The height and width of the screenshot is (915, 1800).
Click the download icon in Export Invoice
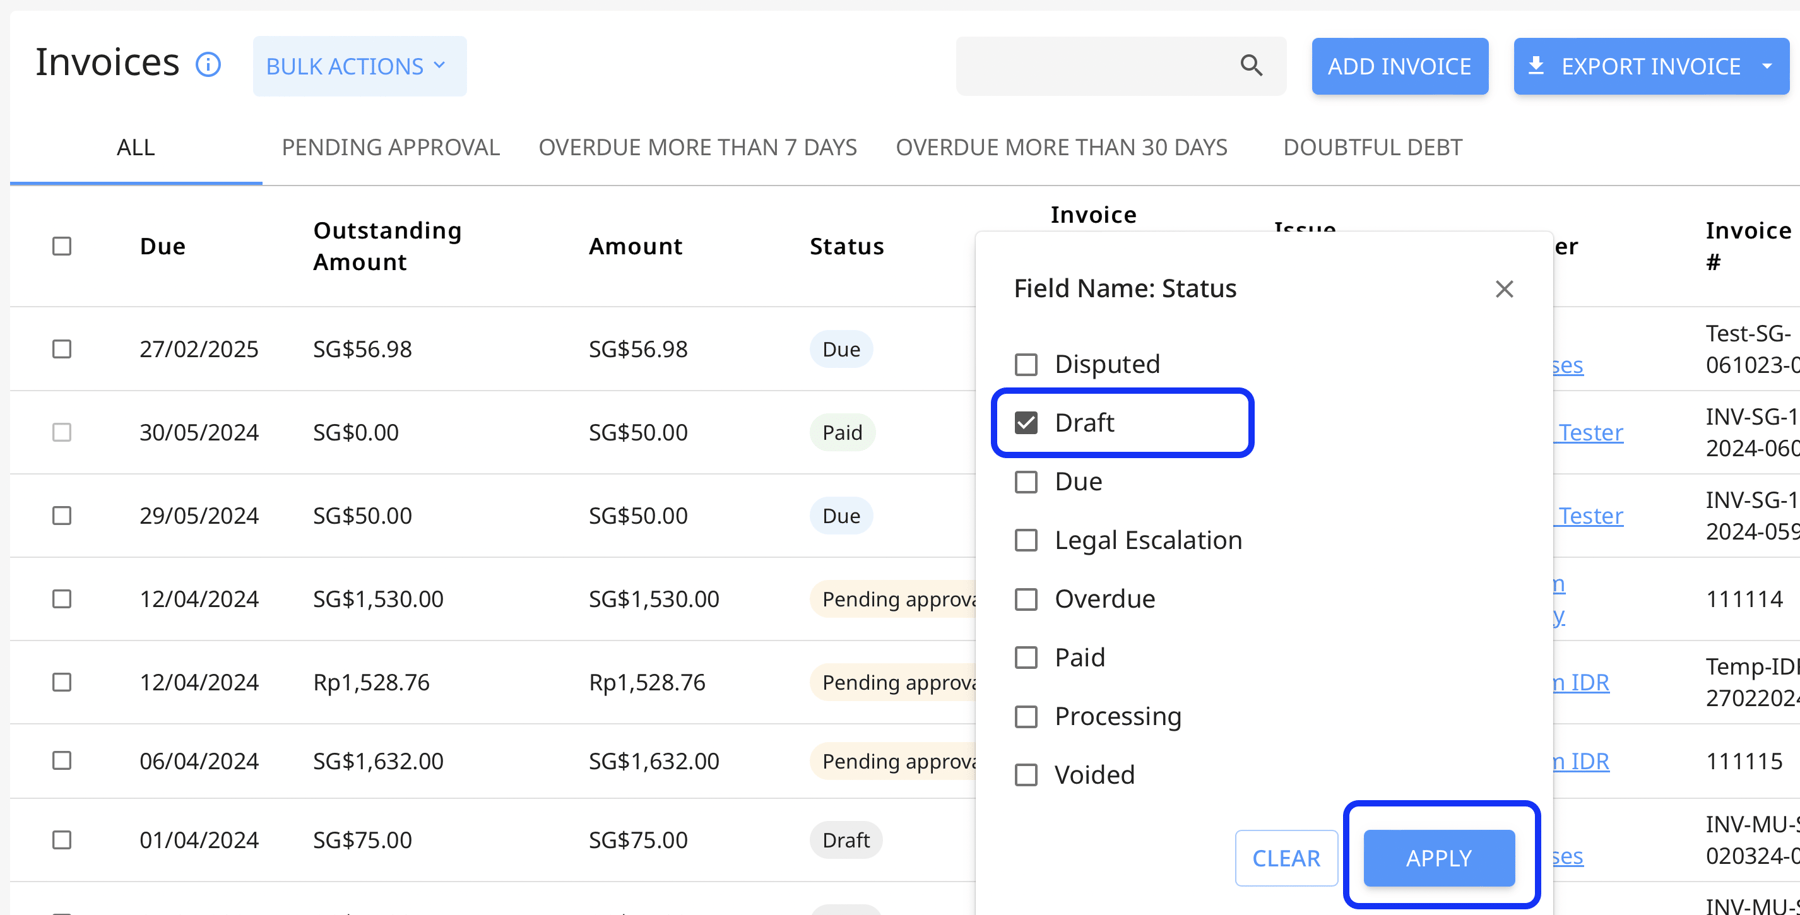coord(1537,66)
